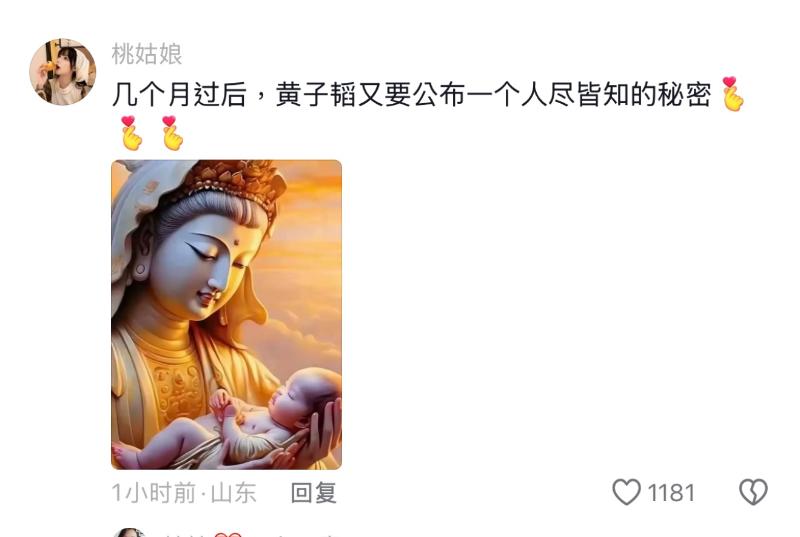Open 桃姑娘's profile avatar
Viewport: 800px width, 537px height.
point(62,71)
